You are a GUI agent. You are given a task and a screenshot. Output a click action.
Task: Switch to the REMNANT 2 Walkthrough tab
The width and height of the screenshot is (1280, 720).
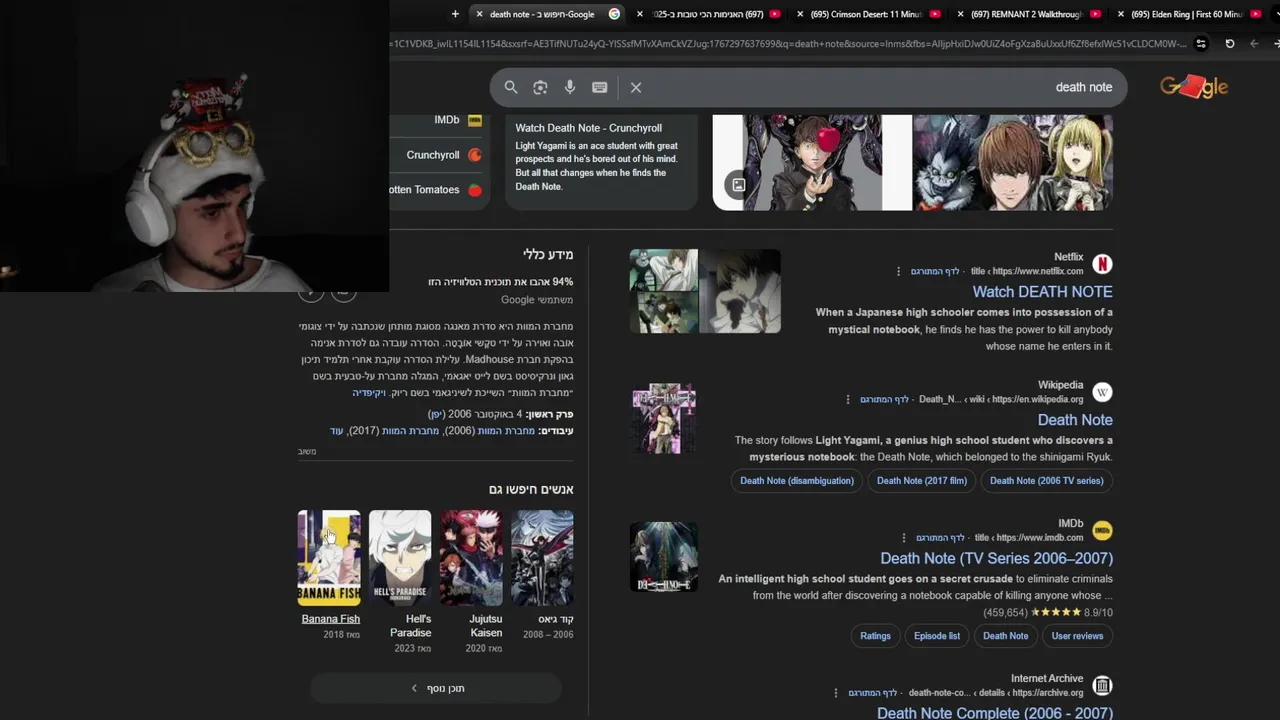pos(1029,14)
